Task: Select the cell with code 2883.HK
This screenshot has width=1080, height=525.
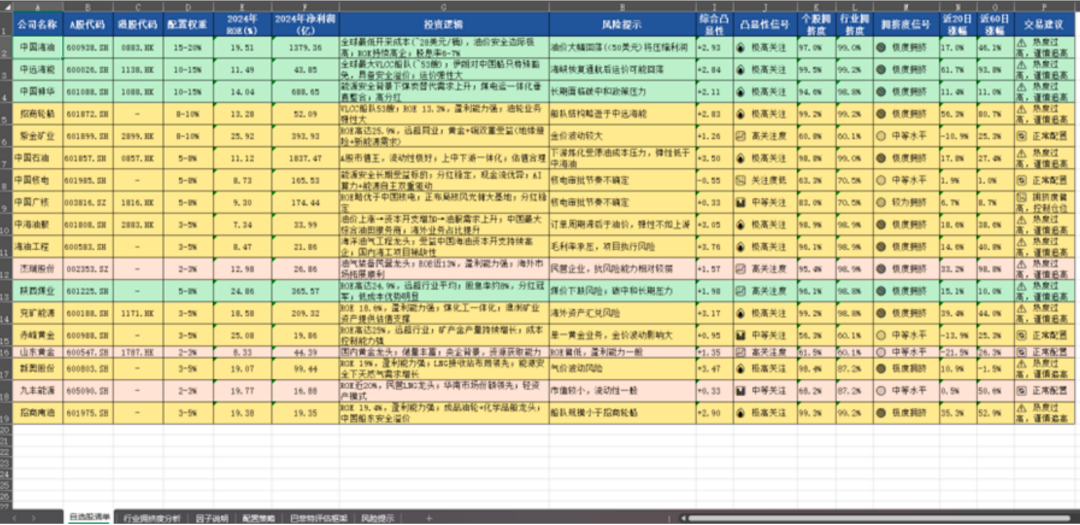Action: tap(138, 225)
